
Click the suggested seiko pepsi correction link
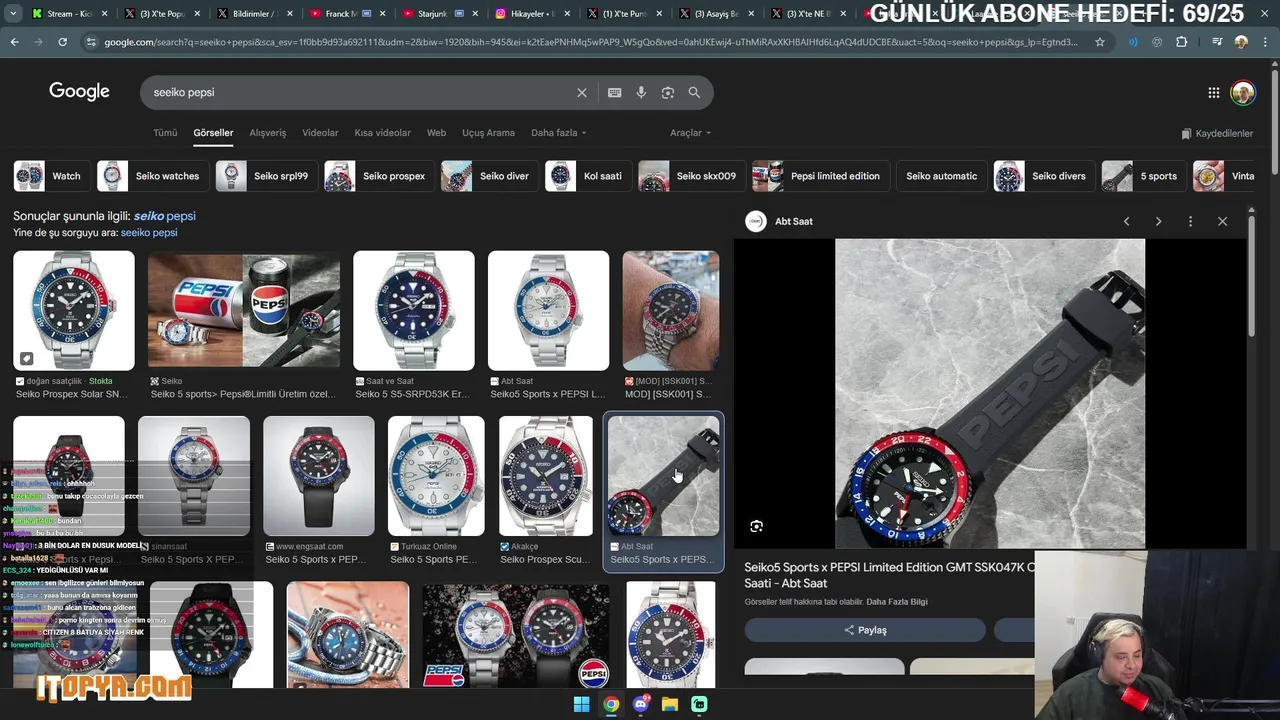click(x=165, y=216)
